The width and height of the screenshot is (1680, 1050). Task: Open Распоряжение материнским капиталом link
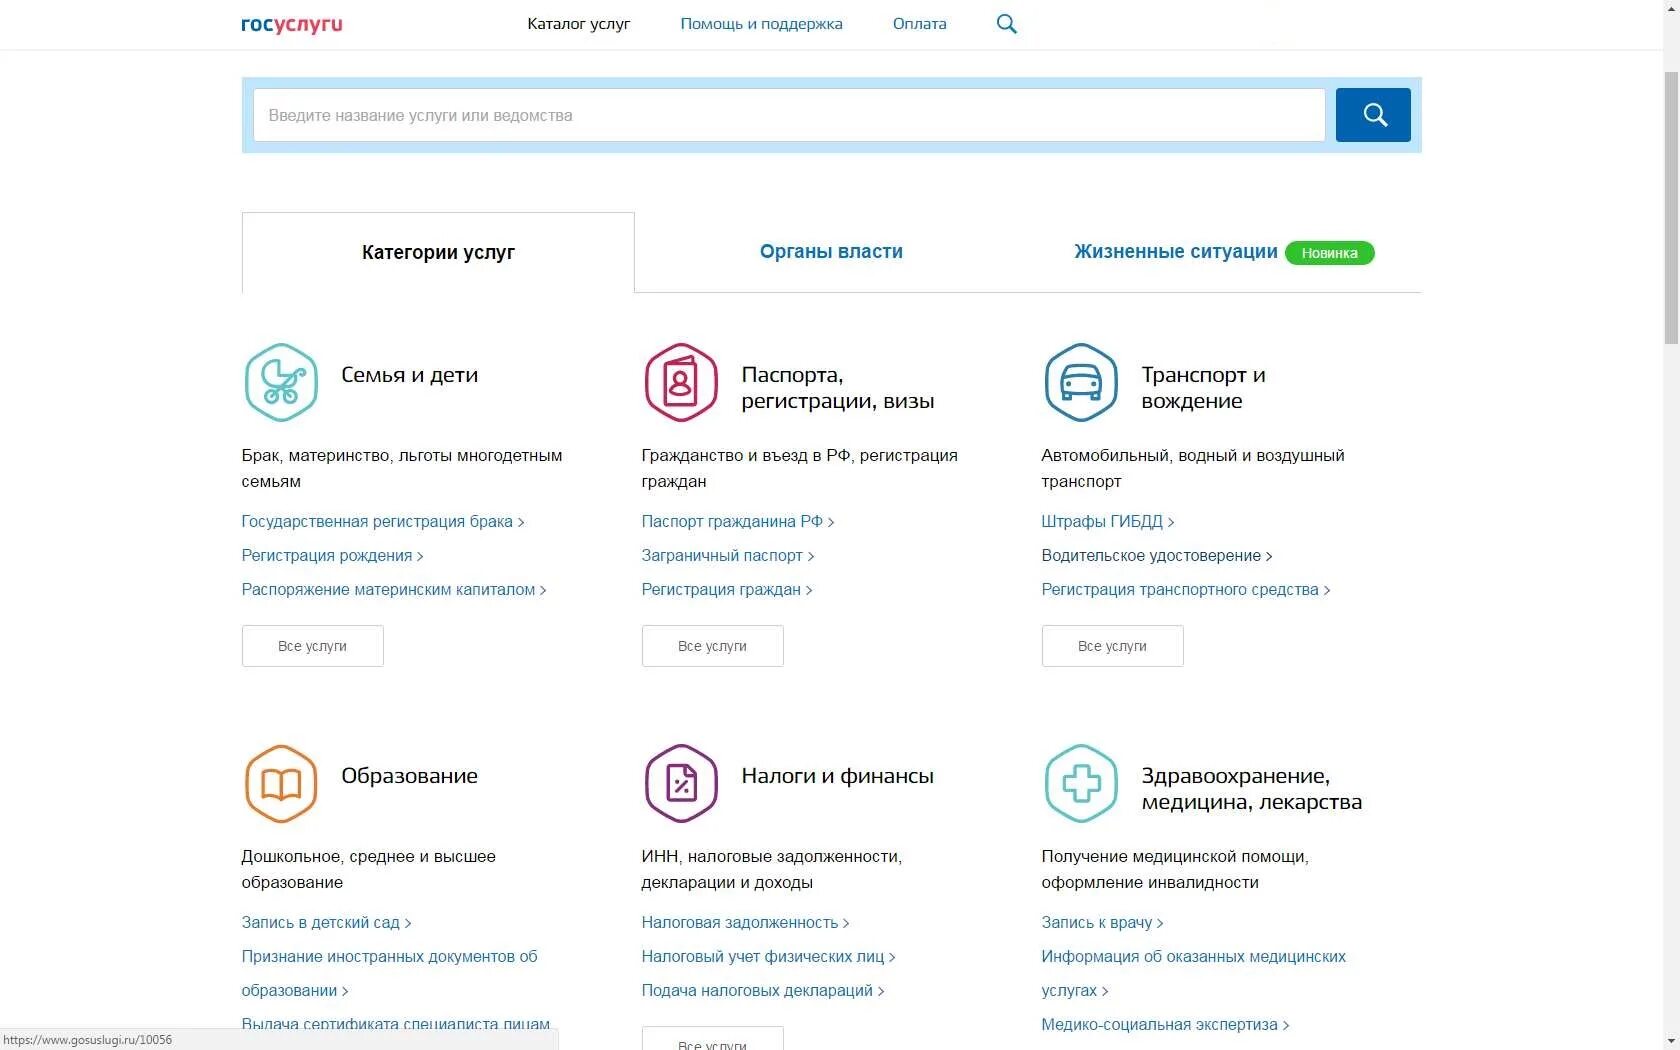point(393,590)
